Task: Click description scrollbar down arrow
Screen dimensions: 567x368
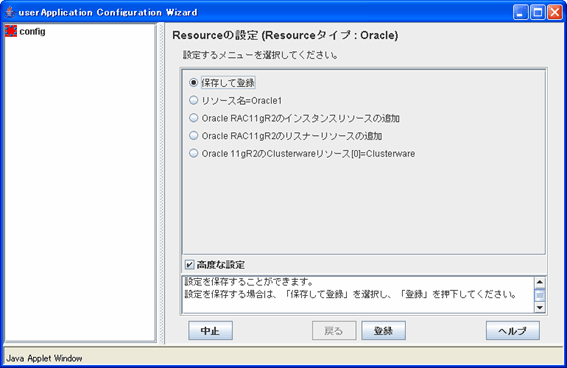Action: pyautogui.click(x=540, y=307)
